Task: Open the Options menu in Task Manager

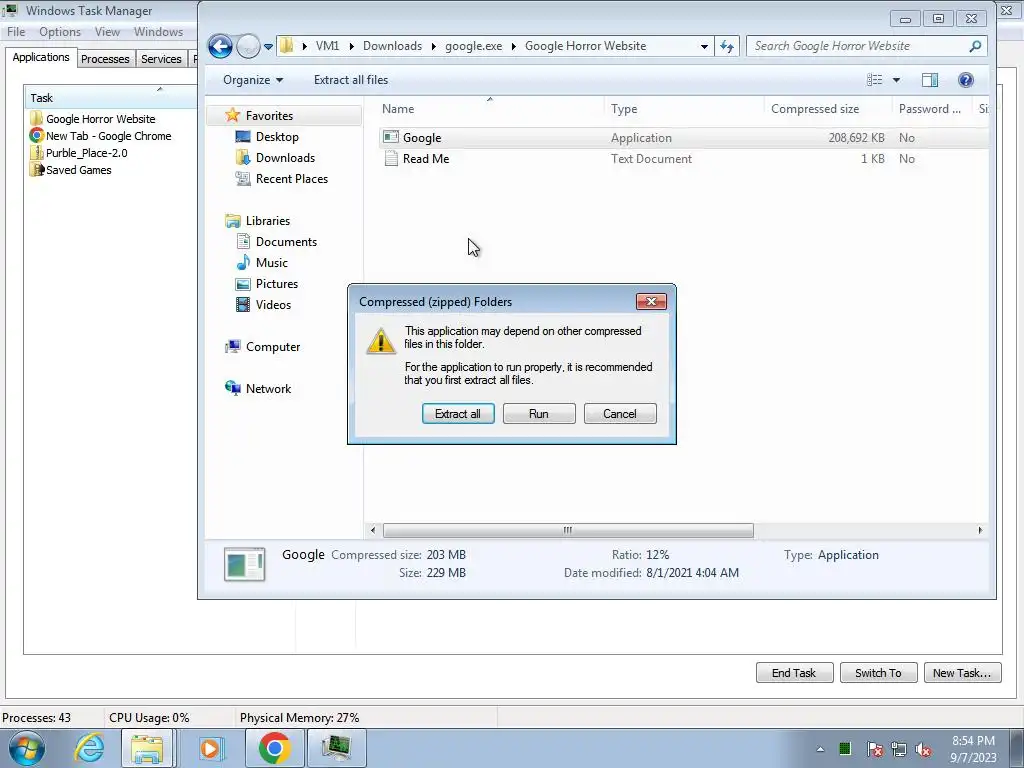Action: click(x=60, y=31)
